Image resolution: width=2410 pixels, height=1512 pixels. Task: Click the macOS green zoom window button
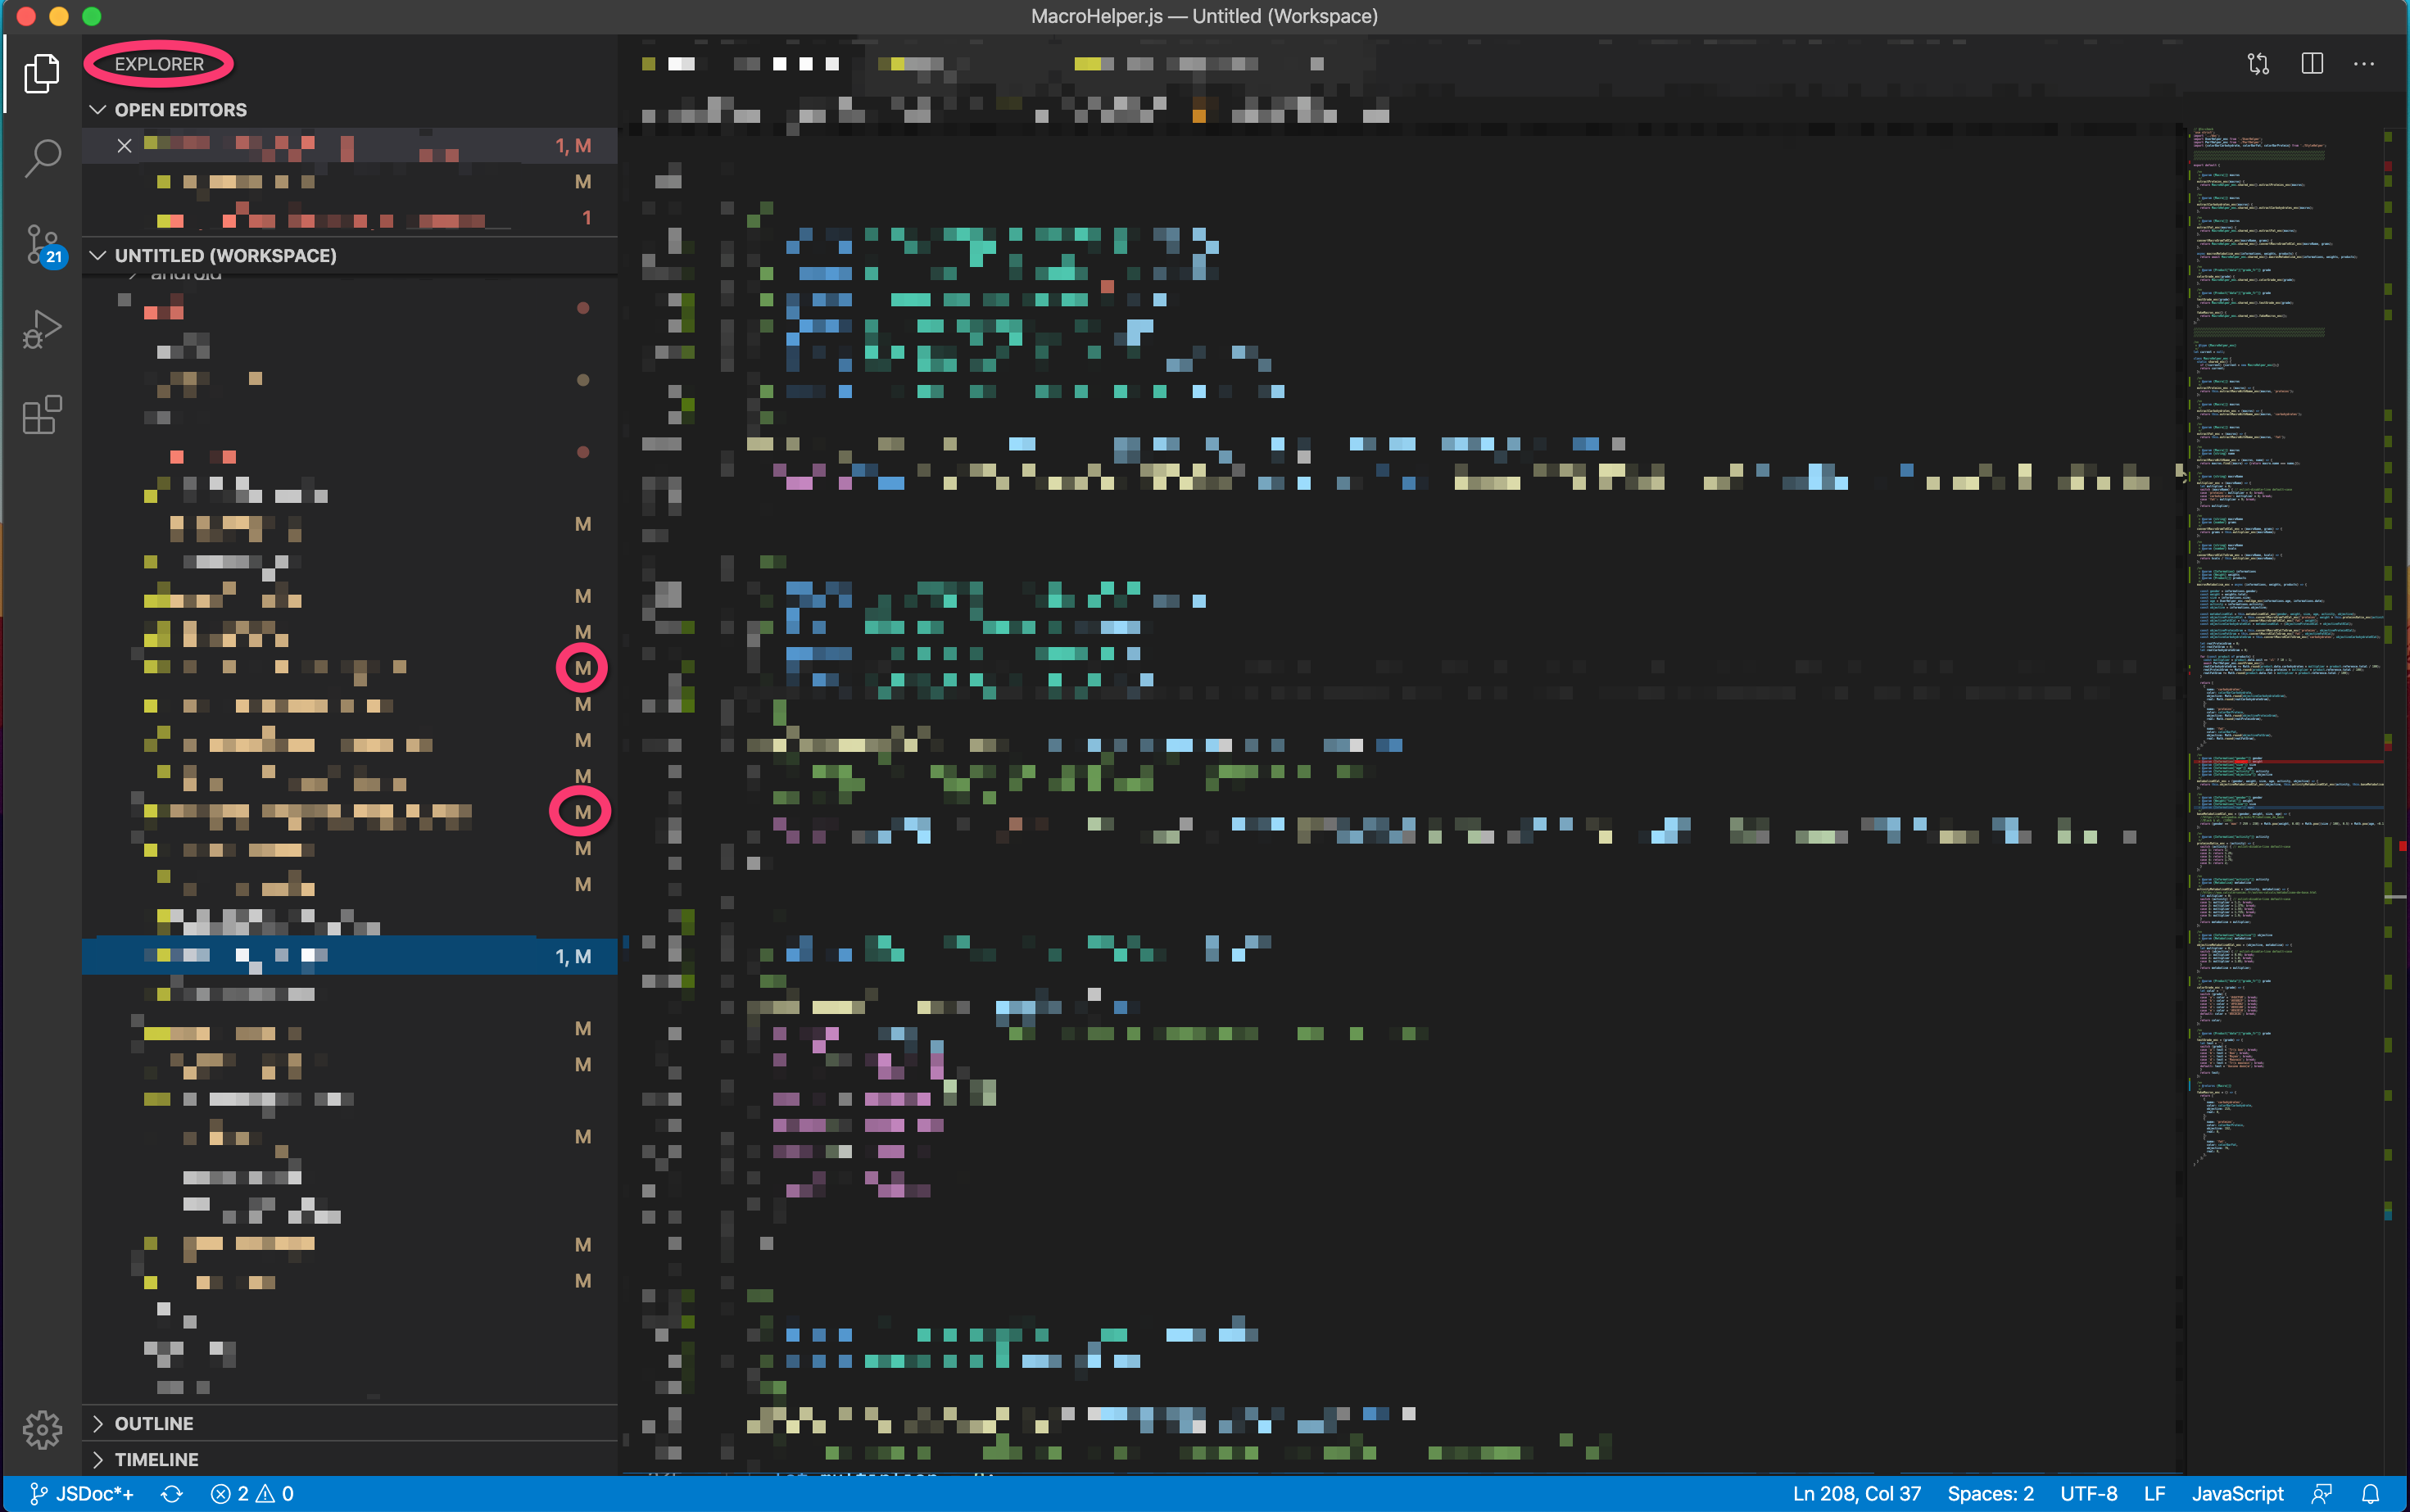coord(91,16)
